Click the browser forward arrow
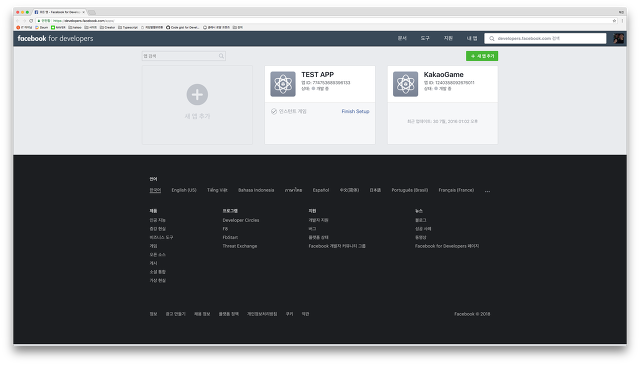Viewport: 640px width, 365px height. [x=24, y=20]
